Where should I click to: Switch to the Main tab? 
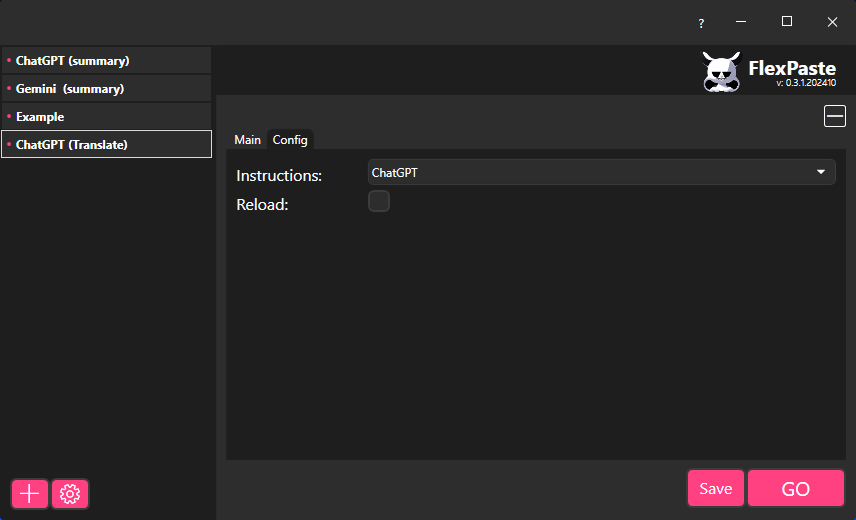(247, 140)
